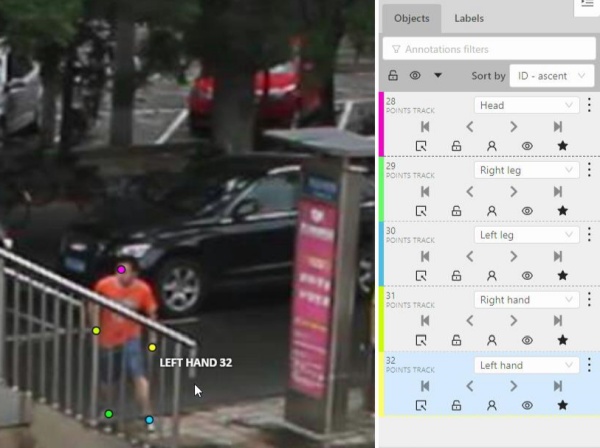Image resolution: width=600 pixels, height=448 pixels.
Task: Lock all objects with header lock icon
Action: click(393, 75)
